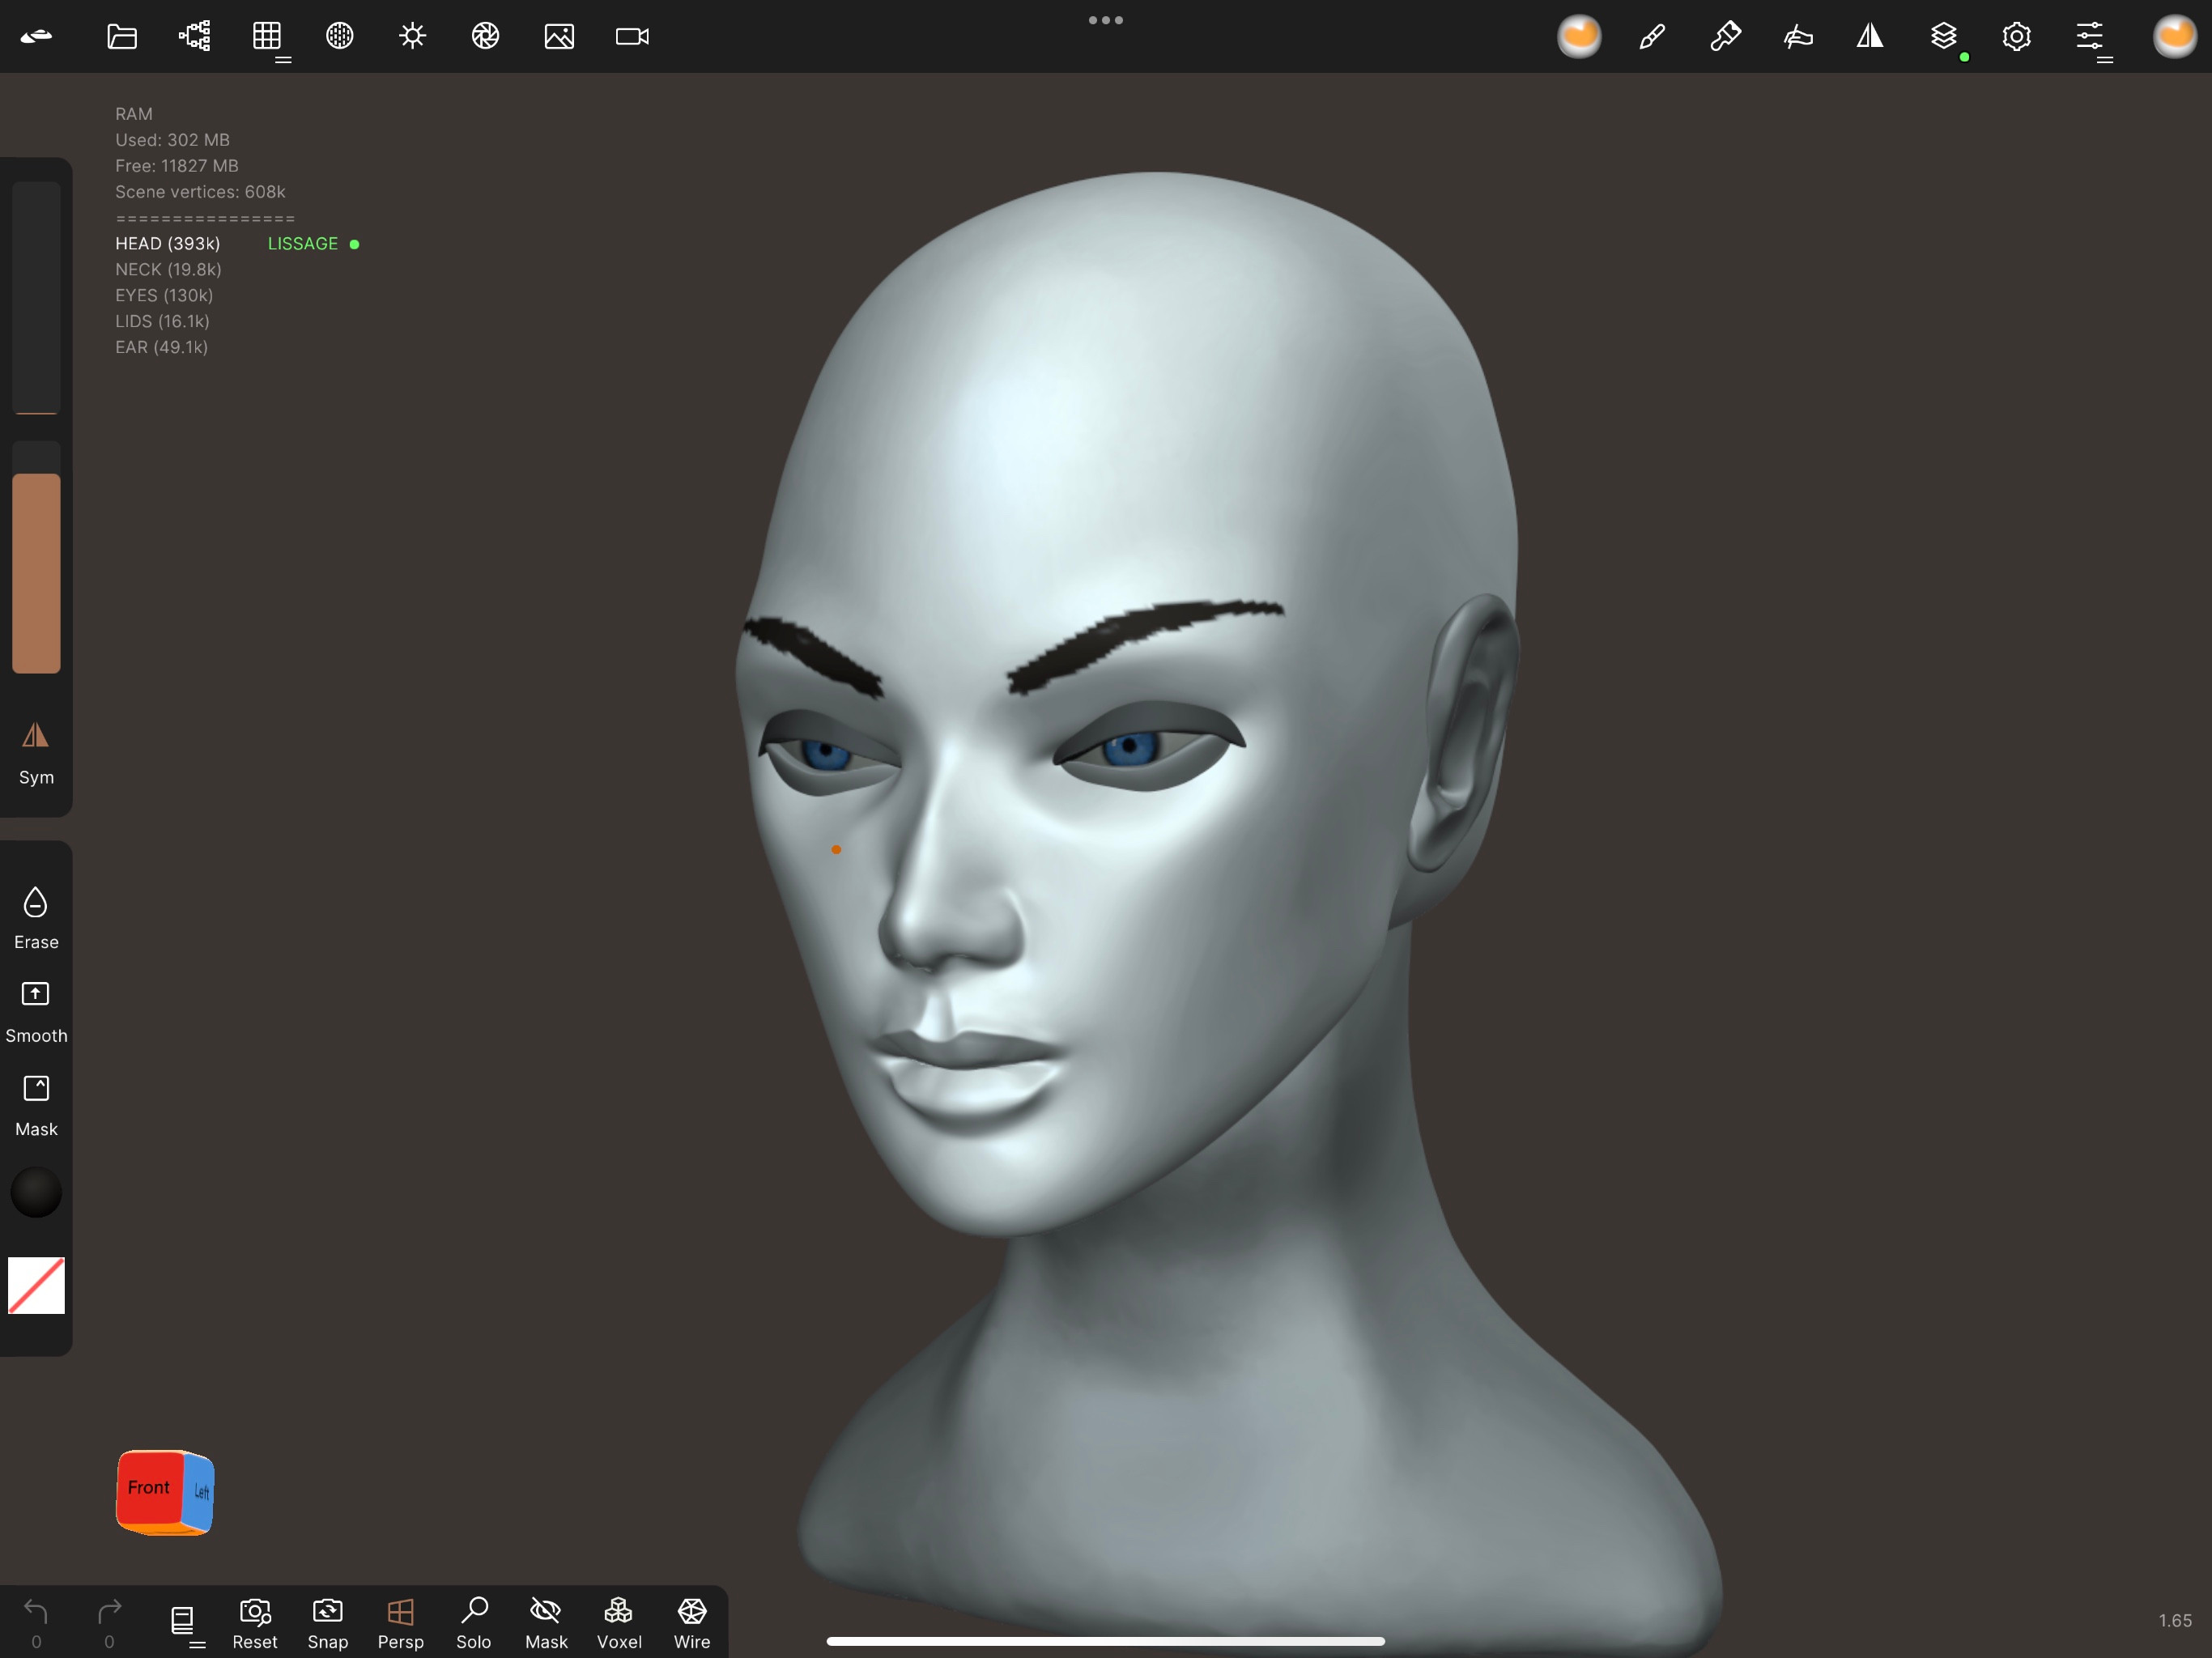Viewport: 2212px width, 1658px height.
Task: Open the Nomad Sculpt logo menu
Action: [36, 37]
